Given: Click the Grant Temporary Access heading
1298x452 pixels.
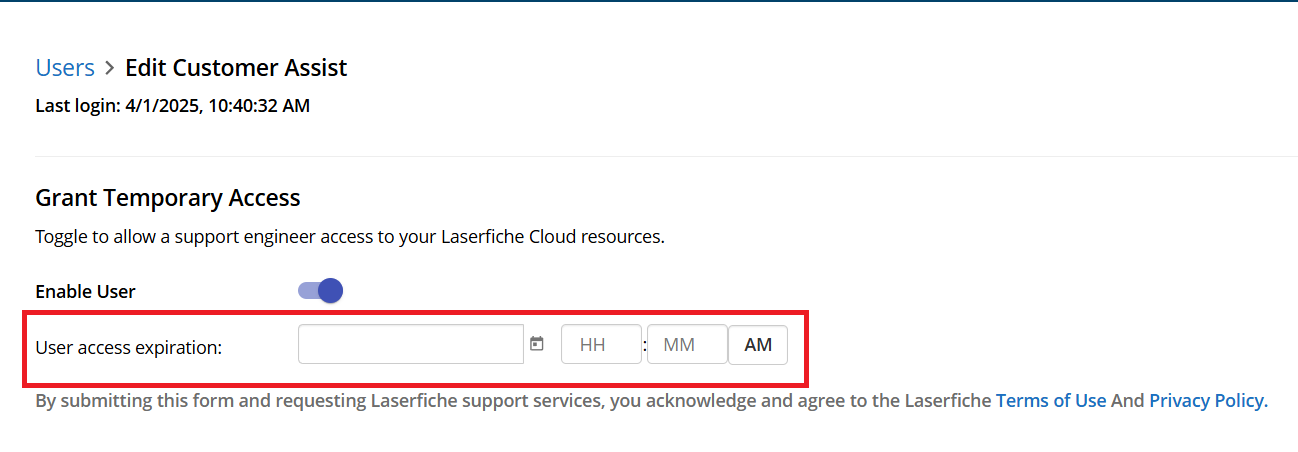Looking at the screenshot, I should [168, 198].
